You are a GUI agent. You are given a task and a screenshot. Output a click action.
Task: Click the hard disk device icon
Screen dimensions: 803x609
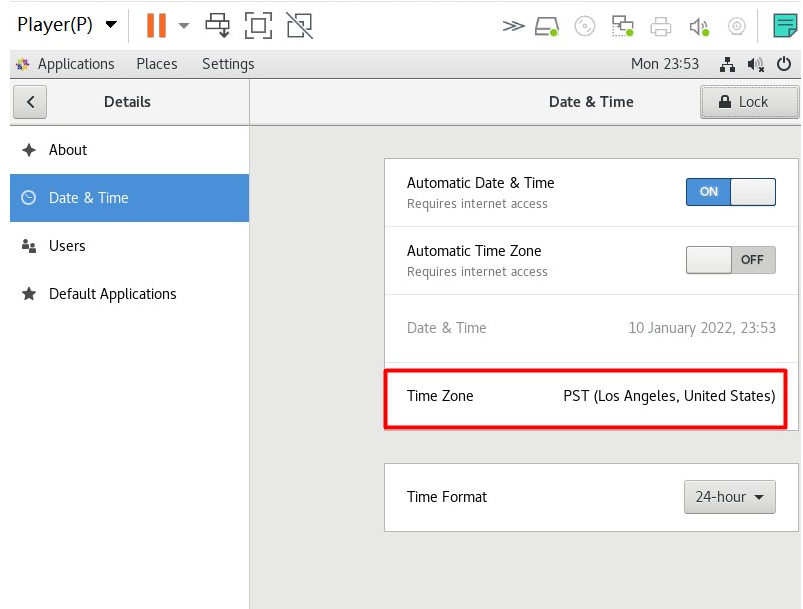[x=547, y=26]
